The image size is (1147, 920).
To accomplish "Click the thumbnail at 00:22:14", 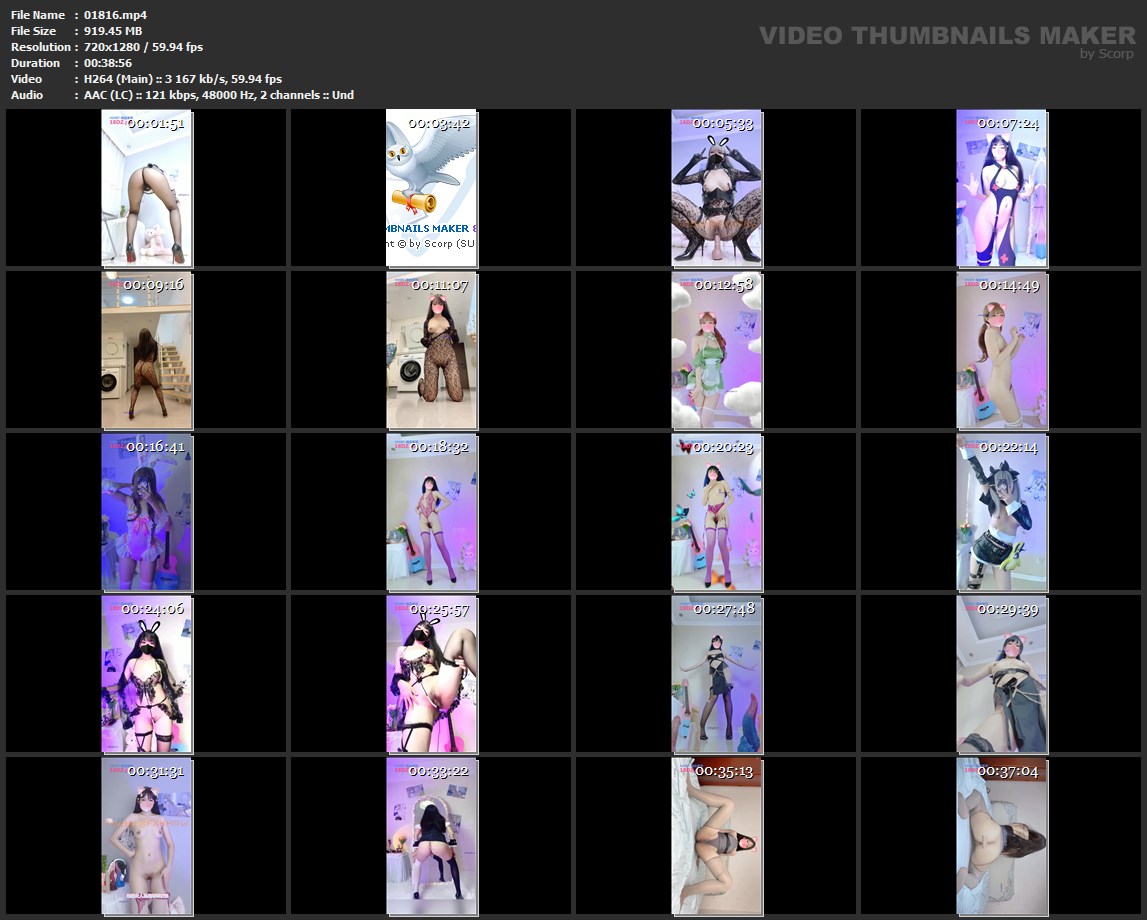I will (x=1002, y=512).
